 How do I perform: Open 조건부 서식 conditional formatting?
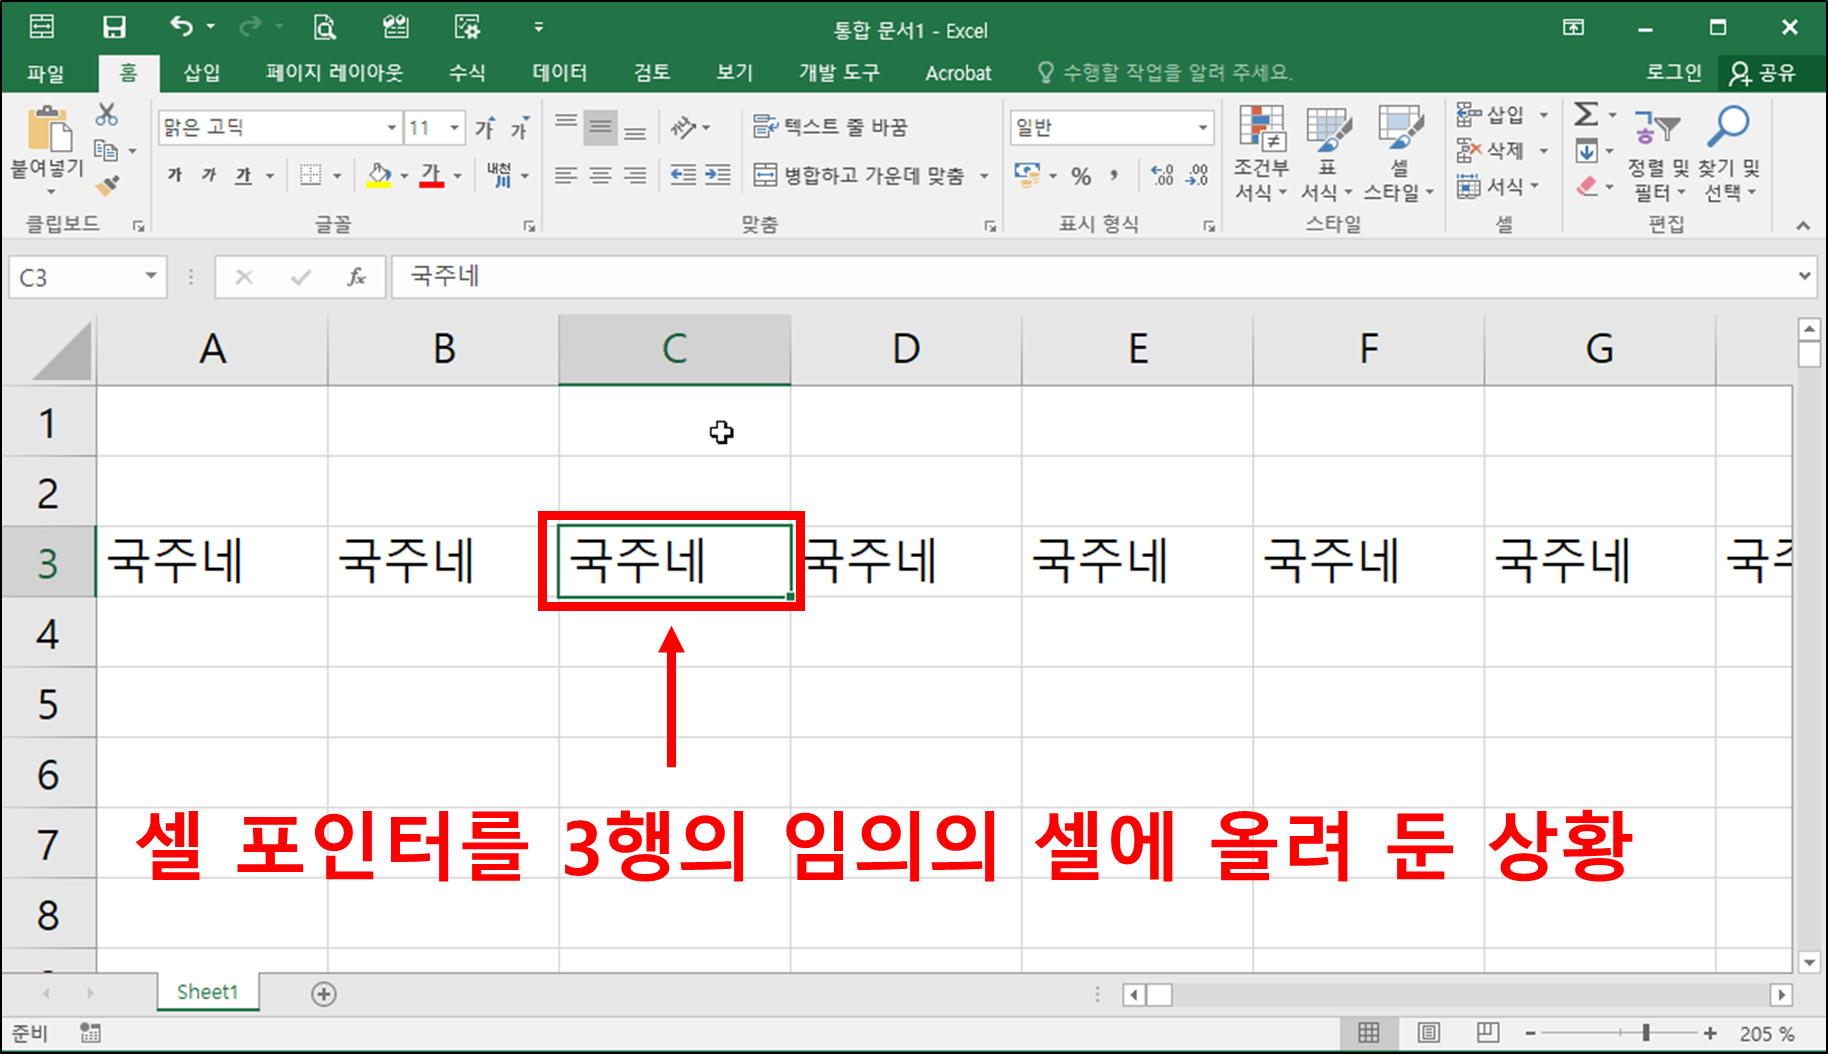tap(1262, 153)
